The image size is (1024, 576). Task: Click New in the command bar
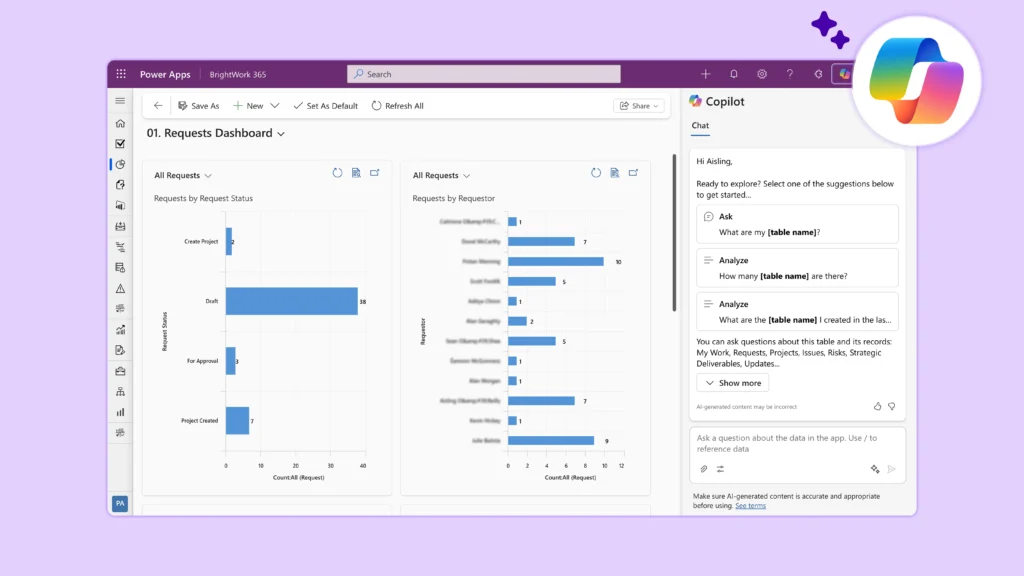tap(248, 106)
